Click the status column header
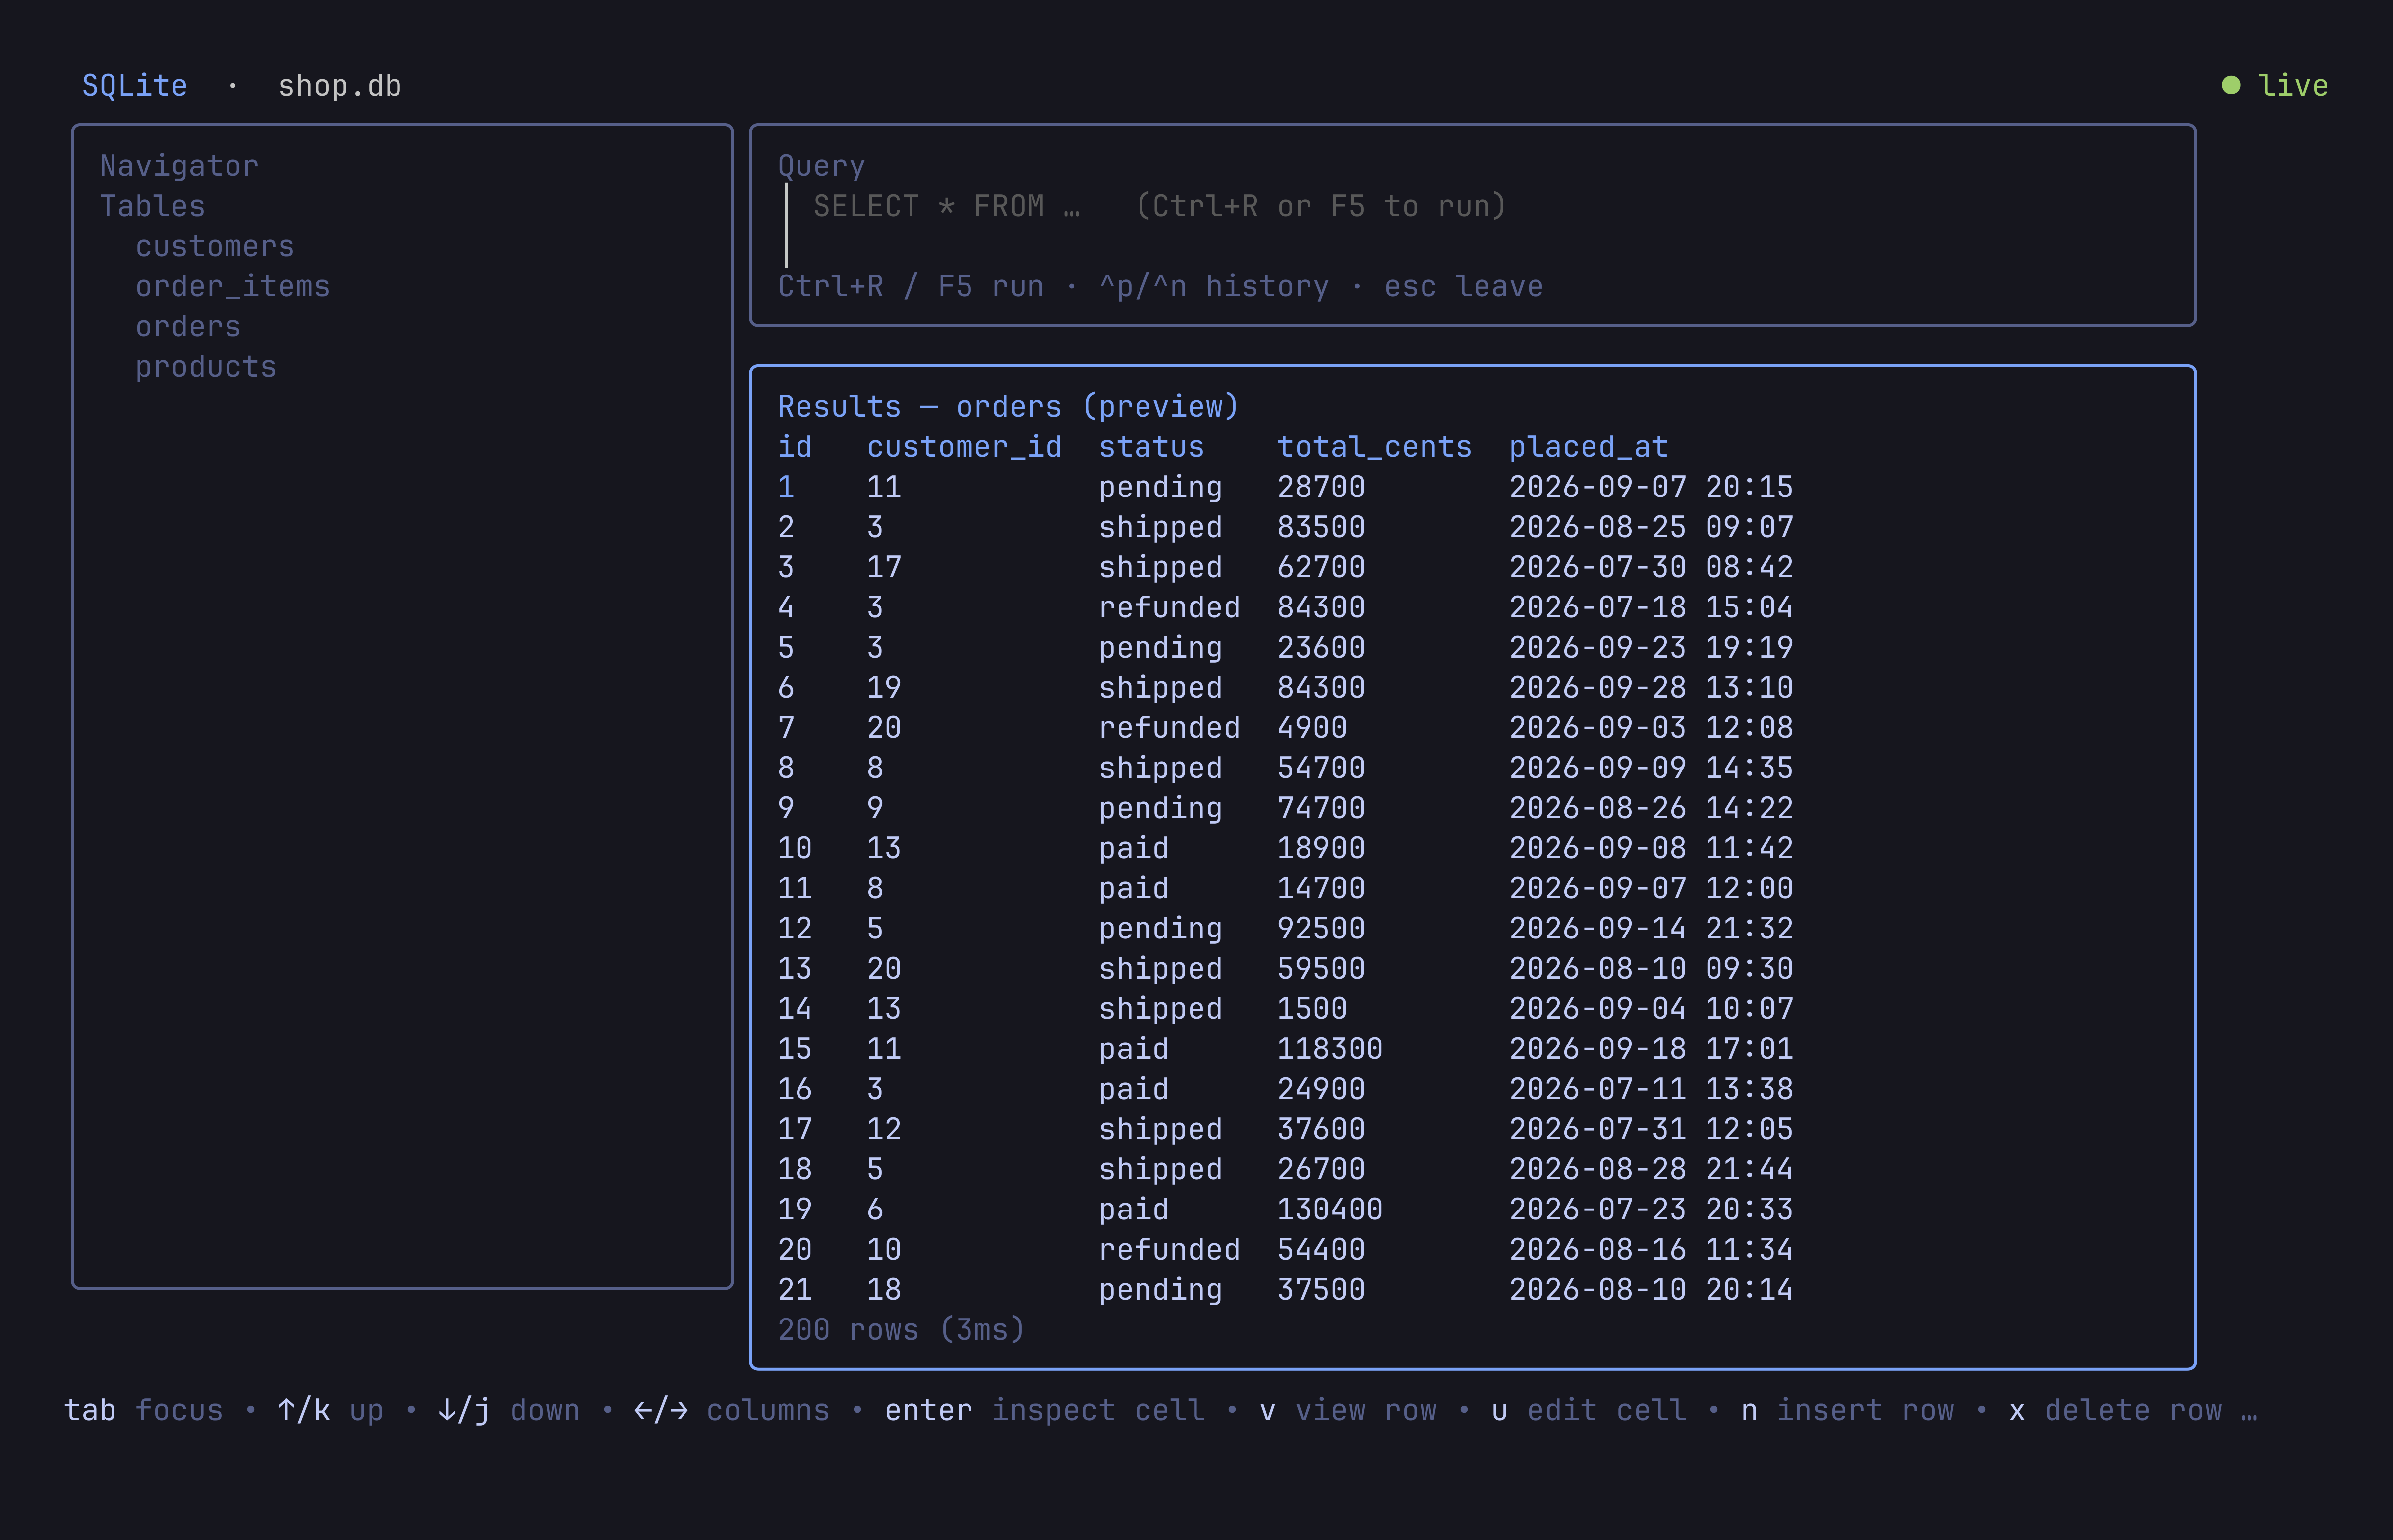Screen dimensions: 2393x1540 pos(1151,447)
